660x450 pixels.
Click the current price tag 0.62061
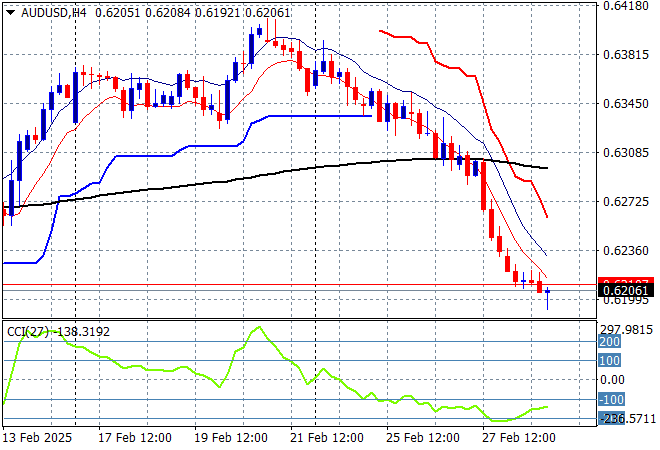[627, 292]
